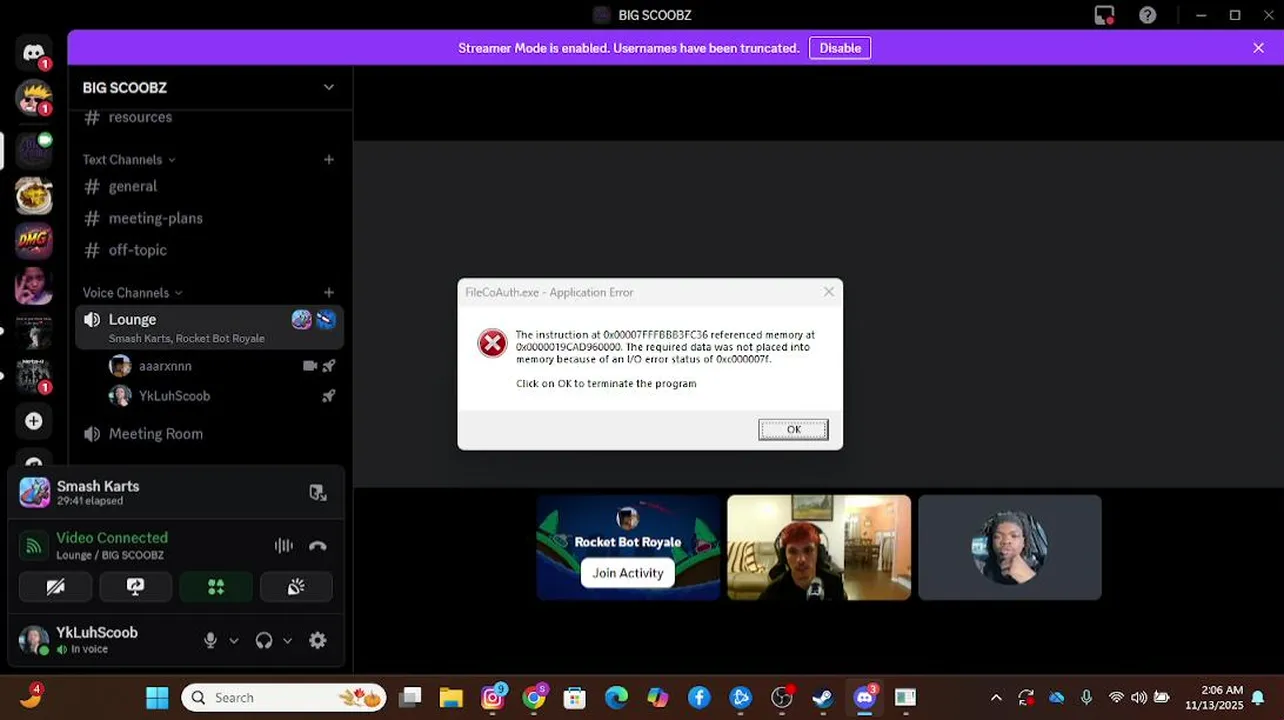
Task: Open headphone output options chevron
Action: (287, 641)
